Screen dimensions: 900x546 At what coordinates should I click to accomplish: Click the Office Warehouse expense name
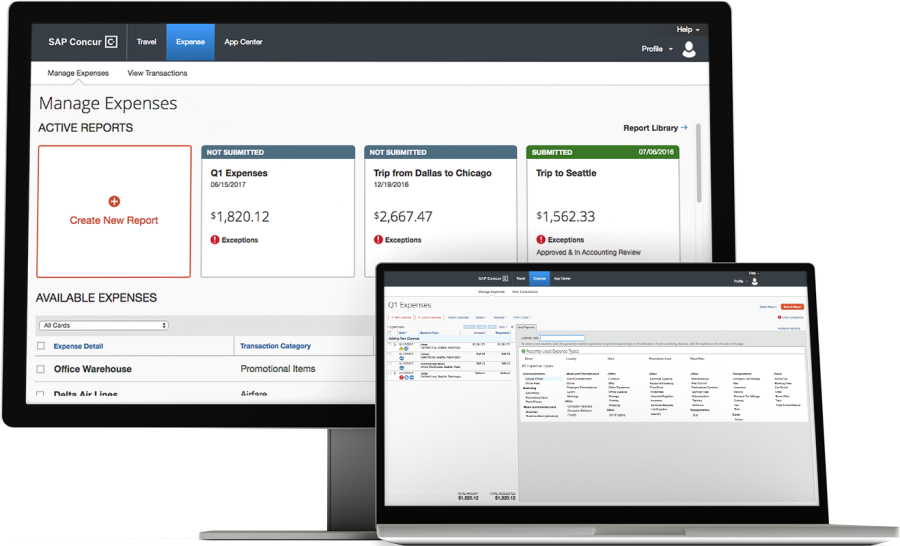click(x=92, y=369)
